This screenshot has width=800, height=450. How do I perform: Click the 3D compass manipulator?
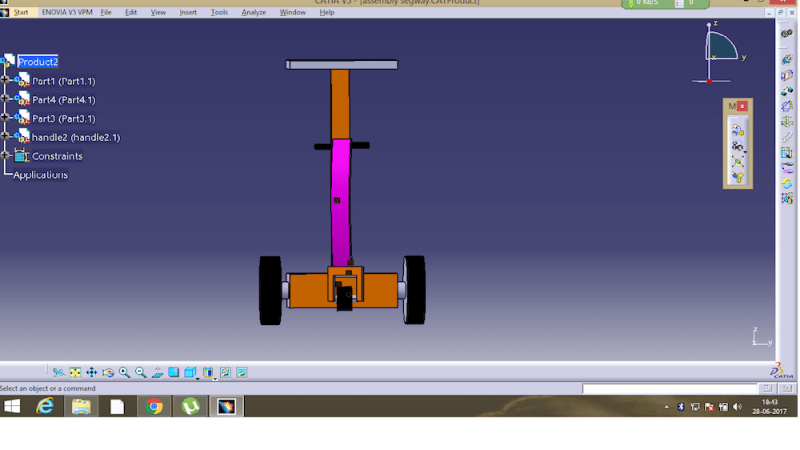coord(720,52)
